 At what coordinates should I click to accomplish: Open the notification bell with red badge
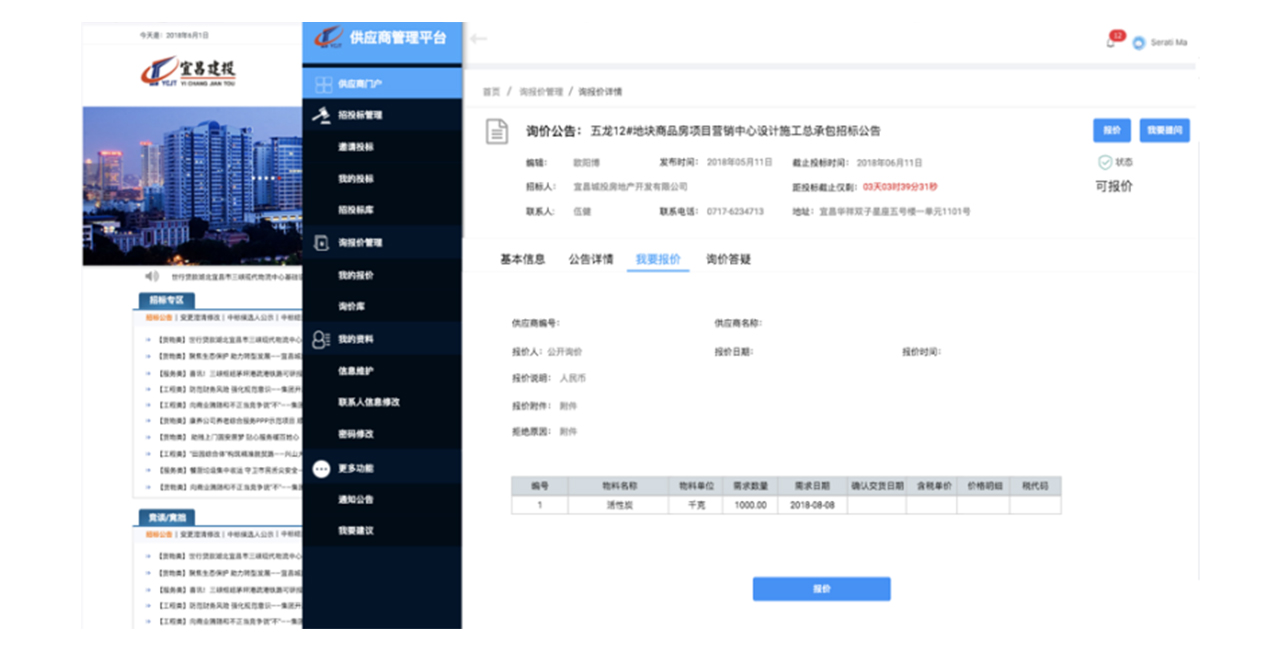tap(1113, 40)
